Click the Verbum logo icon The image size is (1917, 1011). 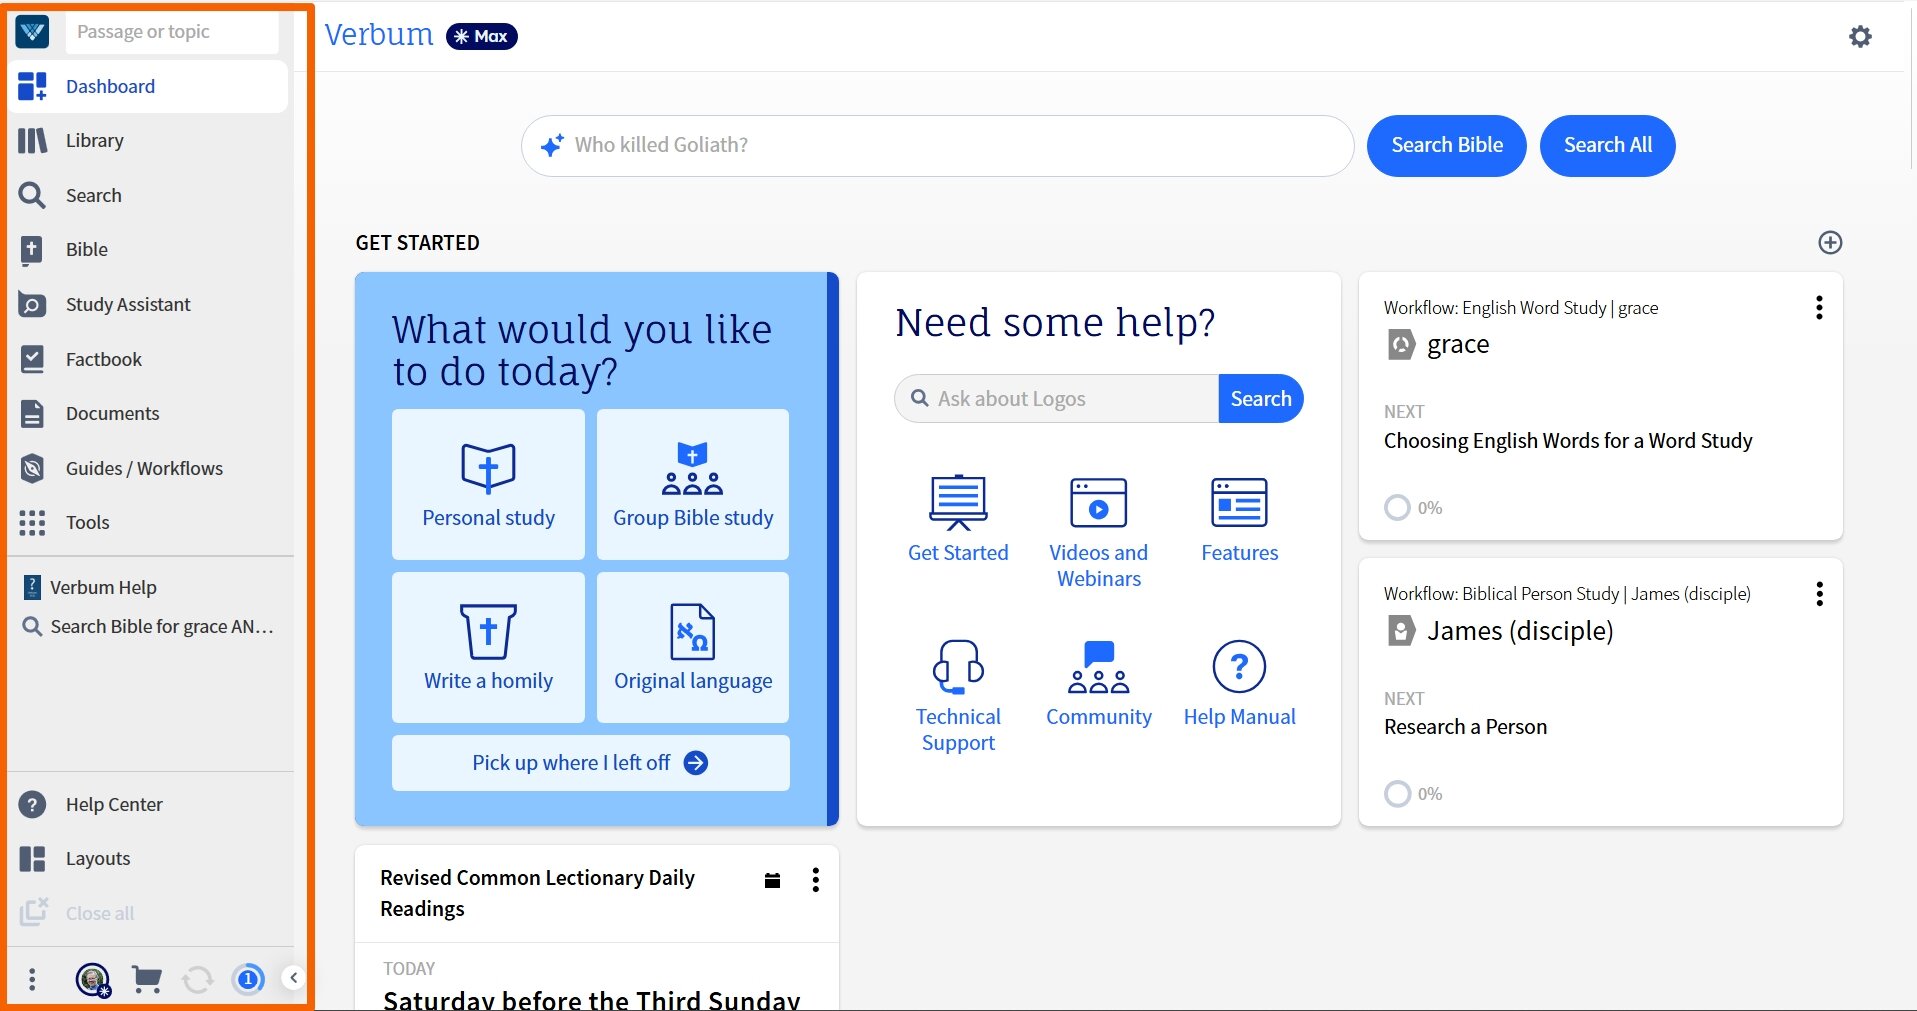tap(32, 32)
